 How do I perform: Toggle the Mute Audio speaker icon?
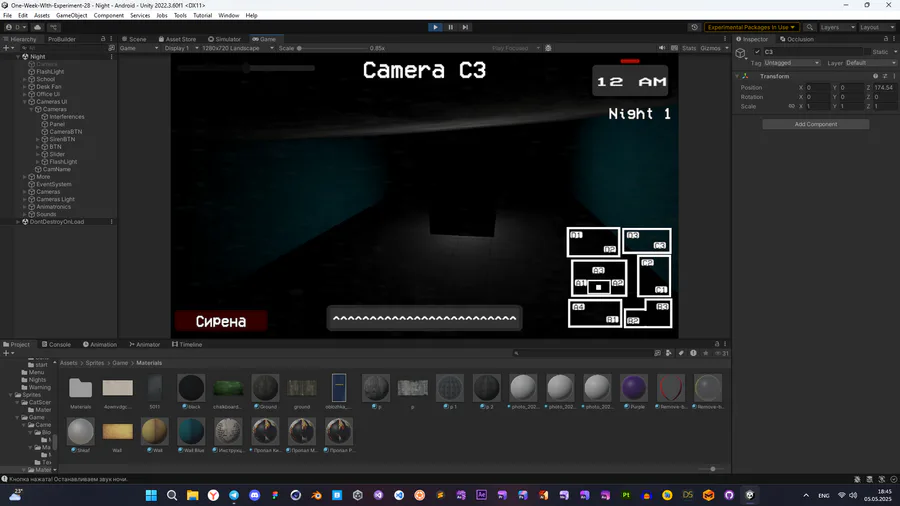pos(662,48)
